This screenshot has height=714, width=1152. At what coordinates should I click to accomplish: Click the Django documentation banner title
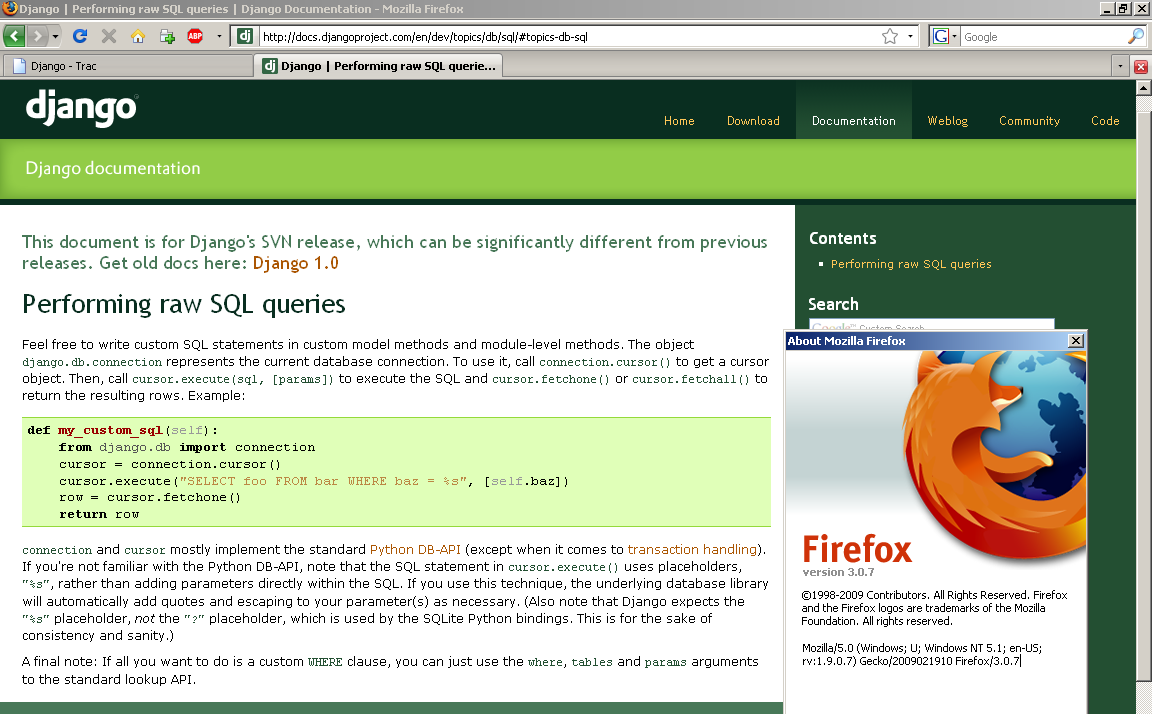[112, 168]
